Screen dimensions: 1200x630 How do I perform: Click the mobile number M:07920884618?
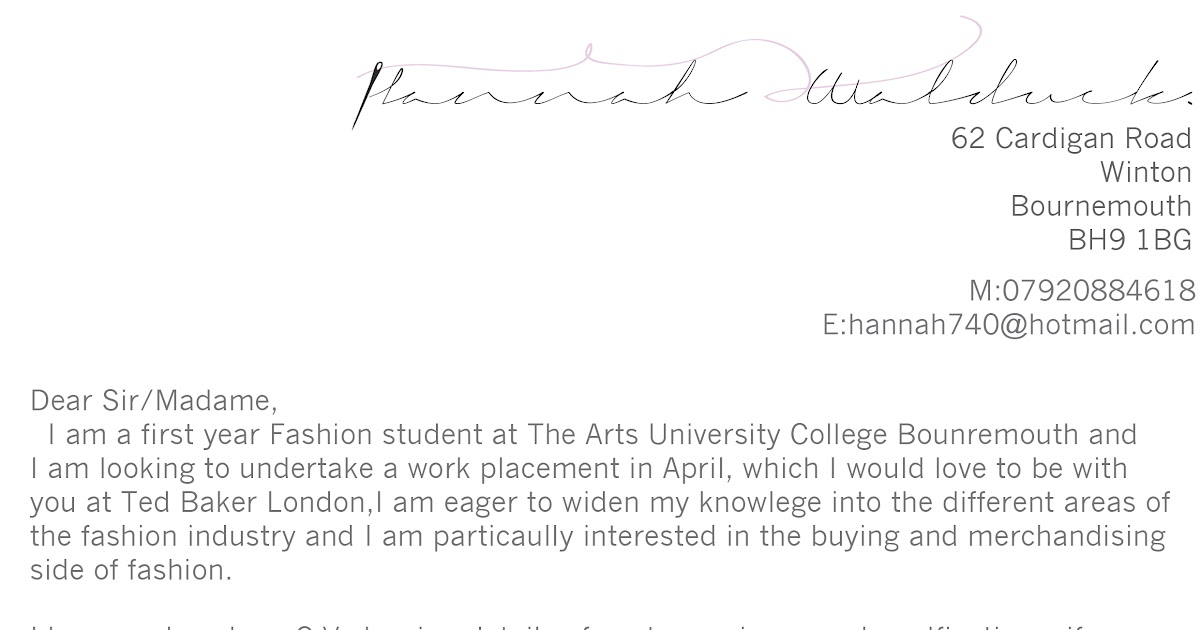tap(1082, 290)
